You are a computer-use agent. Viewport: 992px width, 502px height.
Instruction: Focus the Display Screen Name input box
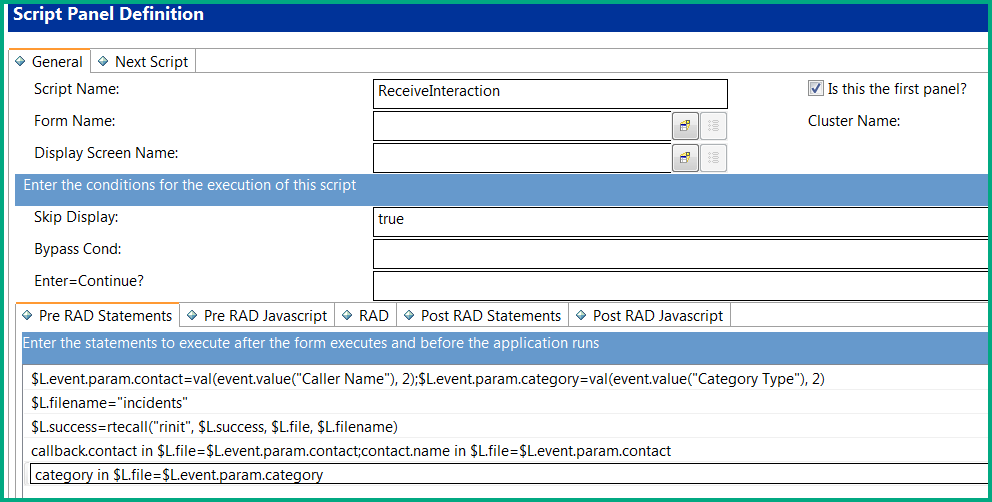[521, 158]
